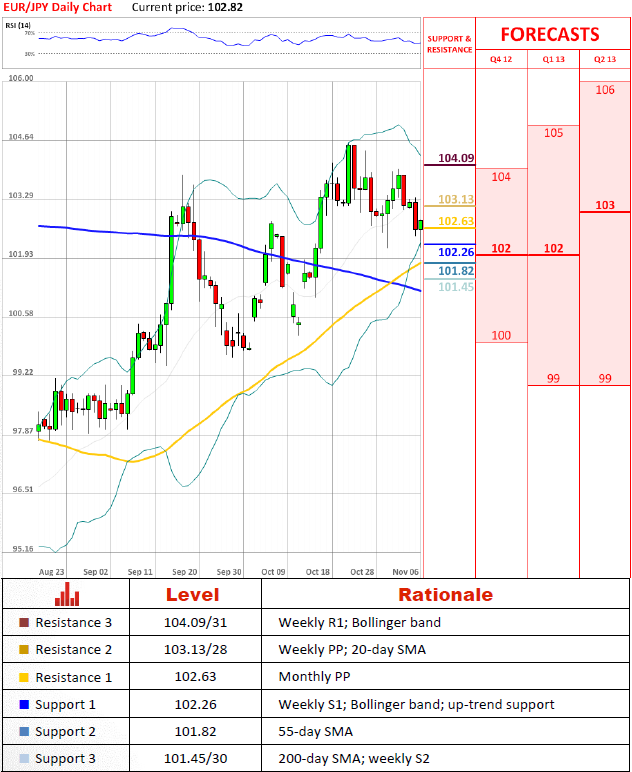The height and width of the screenshot is (772, 632).
Task: Click the Q2 13 forecast value 106
Action: click(605, 90)
